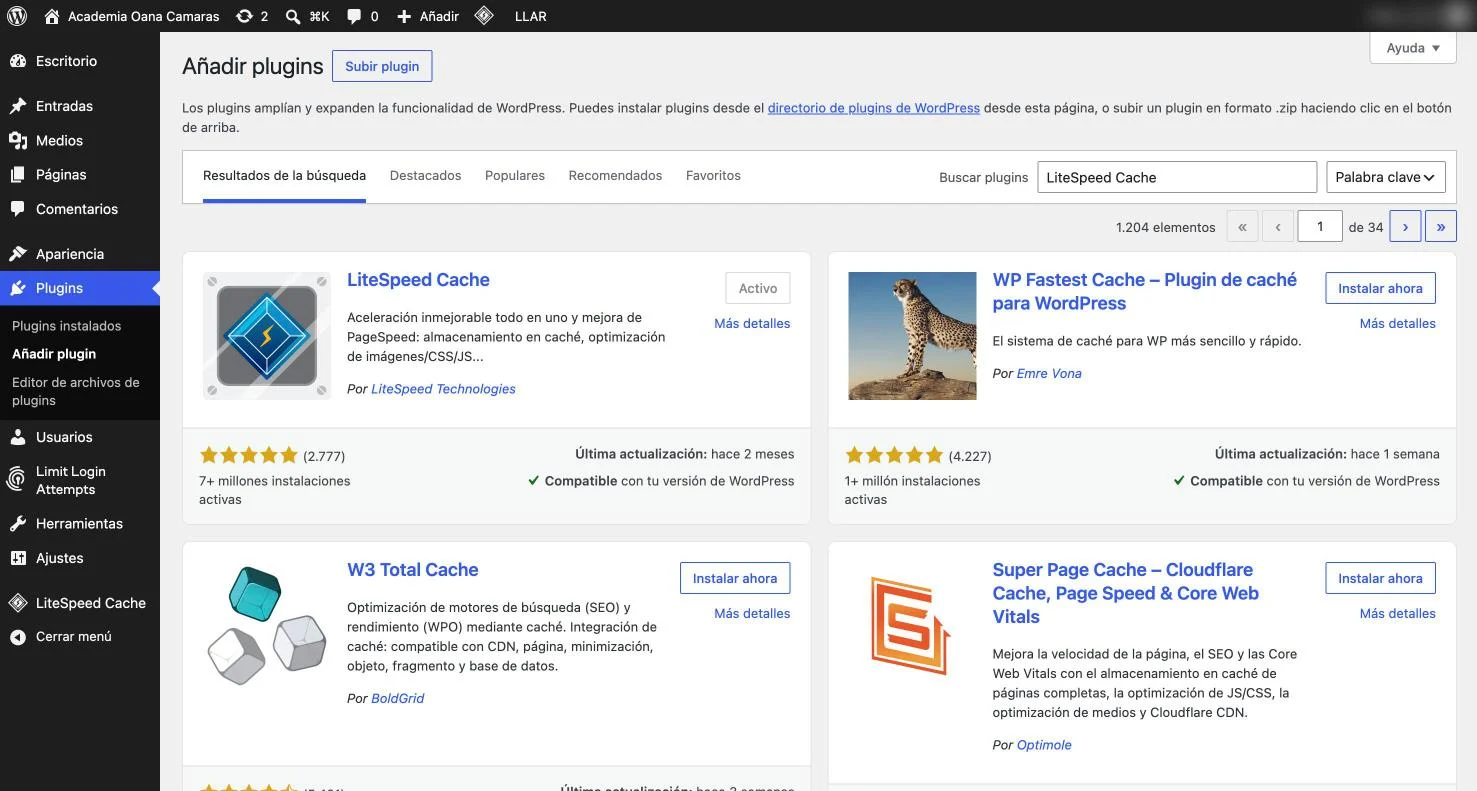Expand the Ayuda help panel
Viewport: 1477px width, 791px height.
[x=1413, y=48]
